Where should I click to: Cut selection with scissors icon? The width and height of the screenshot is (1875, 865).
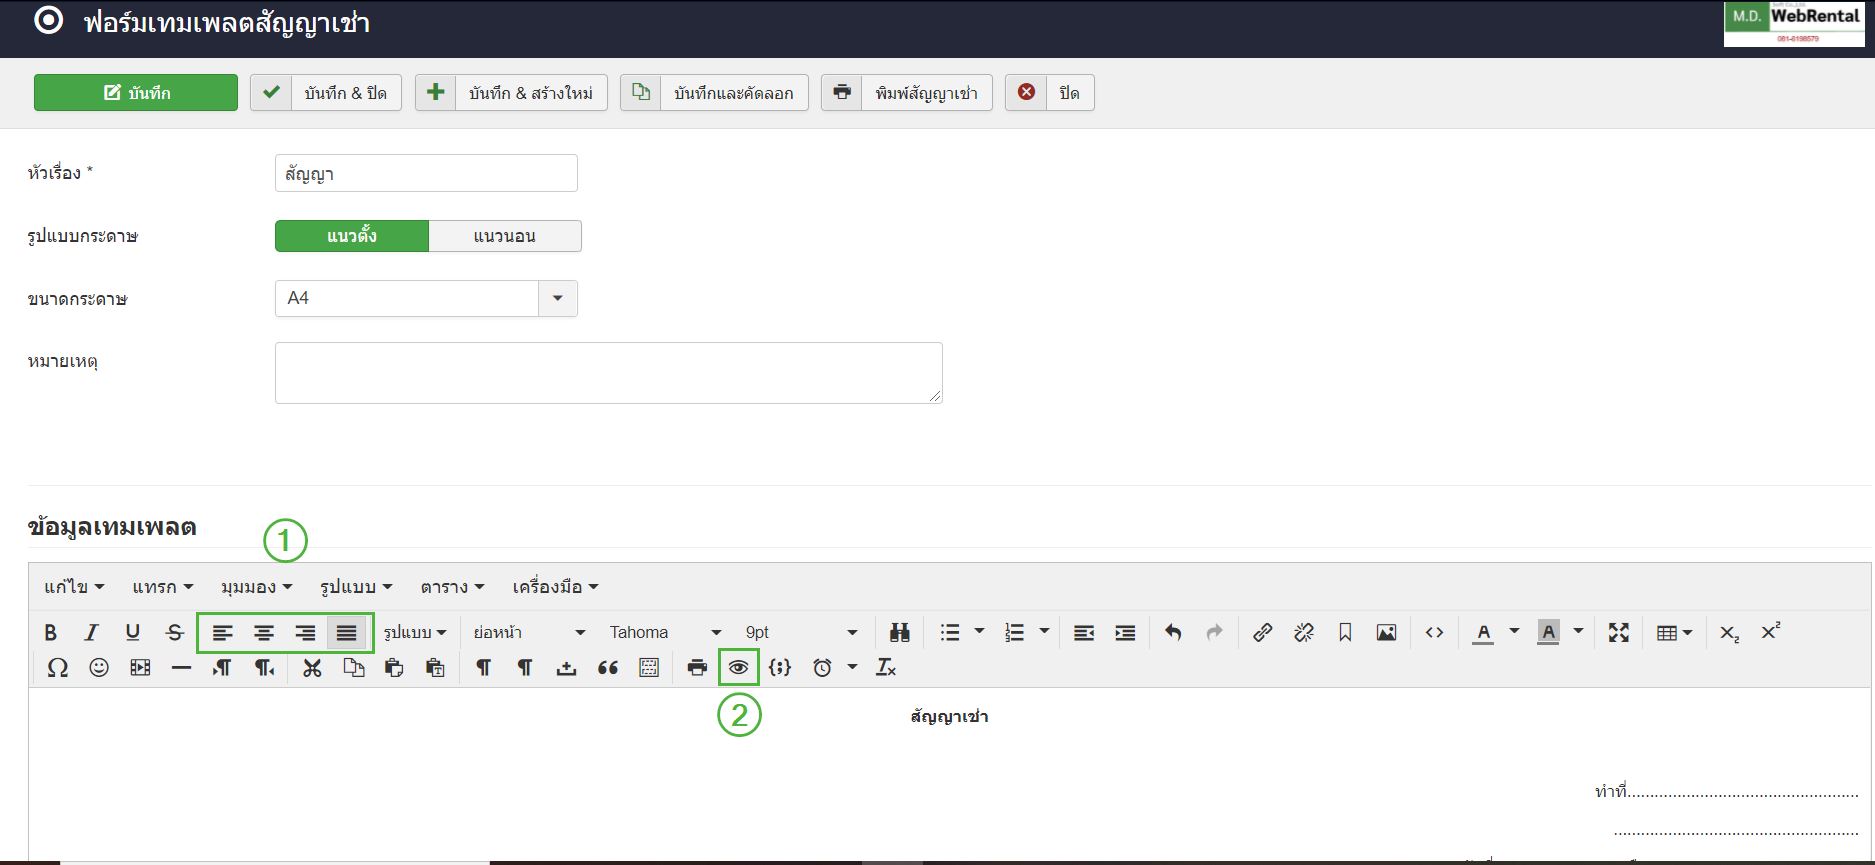click(x=312, y=667)
